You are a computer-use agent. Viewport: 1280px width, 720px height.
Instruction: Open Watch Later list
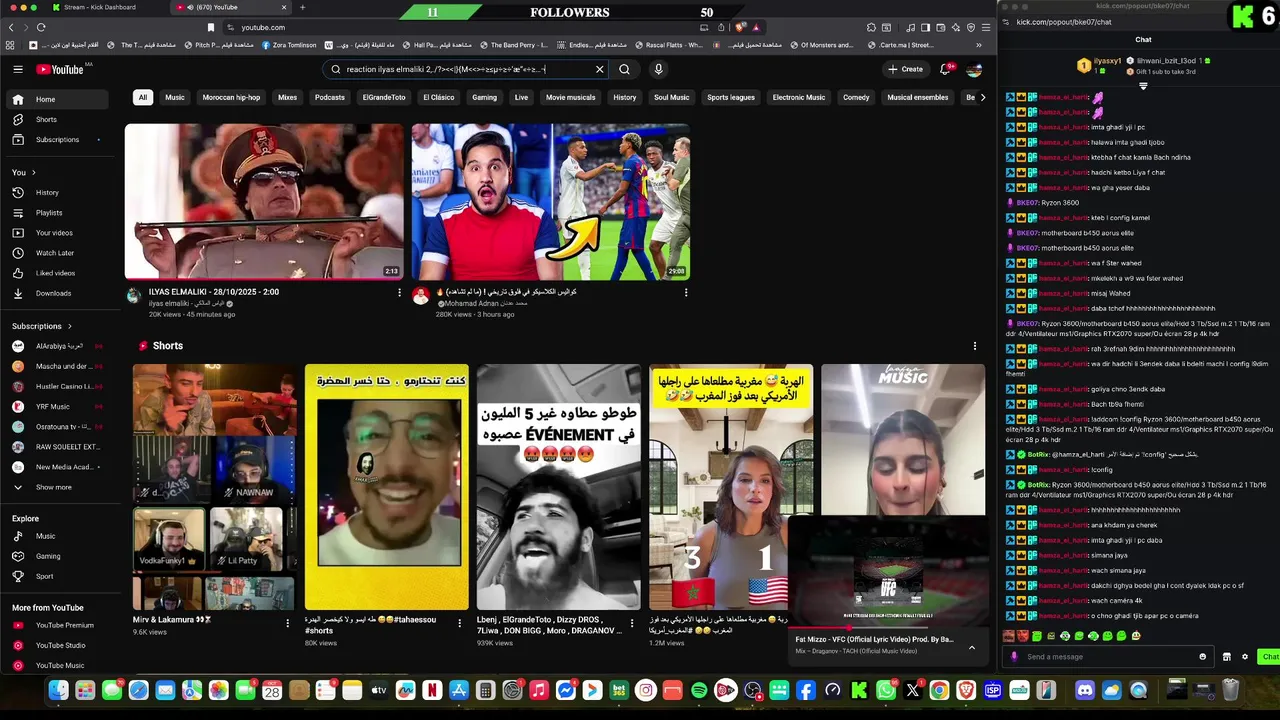(x=58, y=253)
